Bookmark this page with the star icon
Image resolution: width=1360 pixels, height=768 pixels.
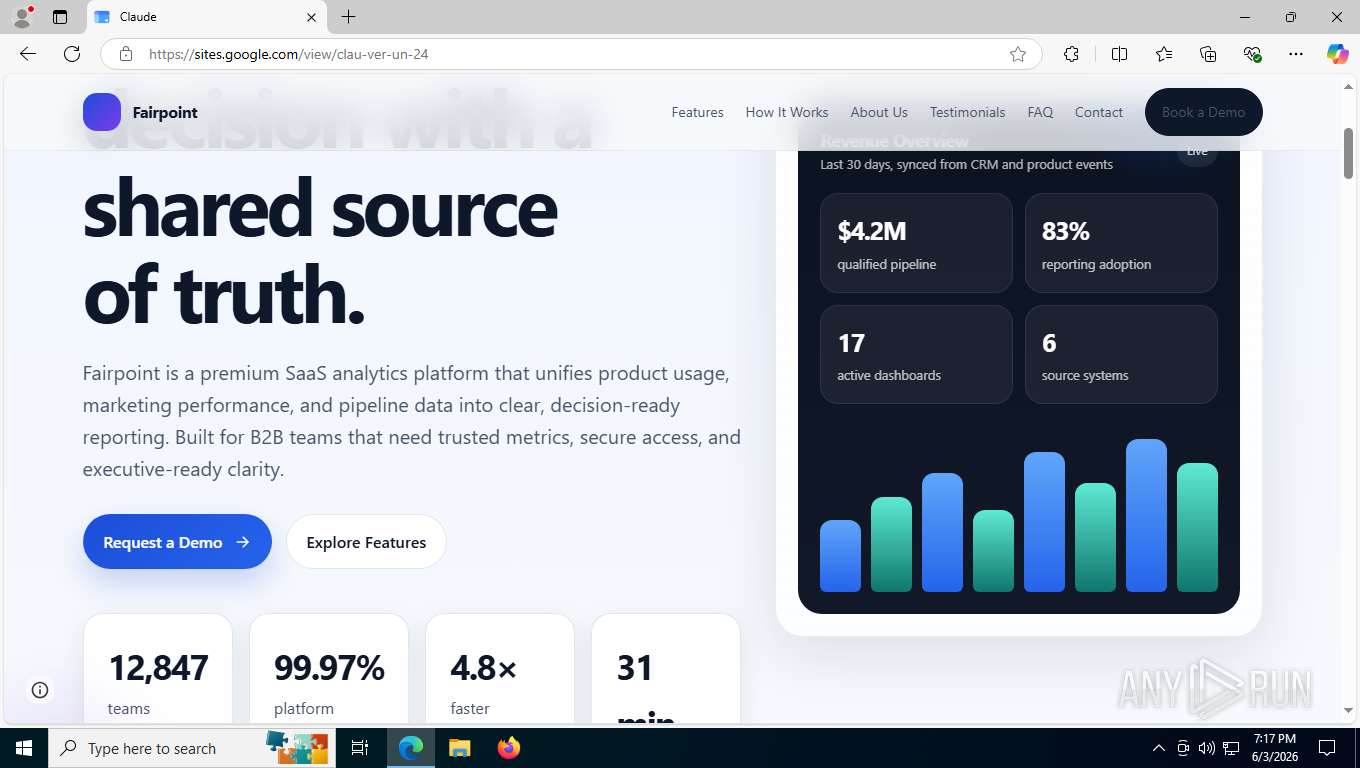point(1018,54)
